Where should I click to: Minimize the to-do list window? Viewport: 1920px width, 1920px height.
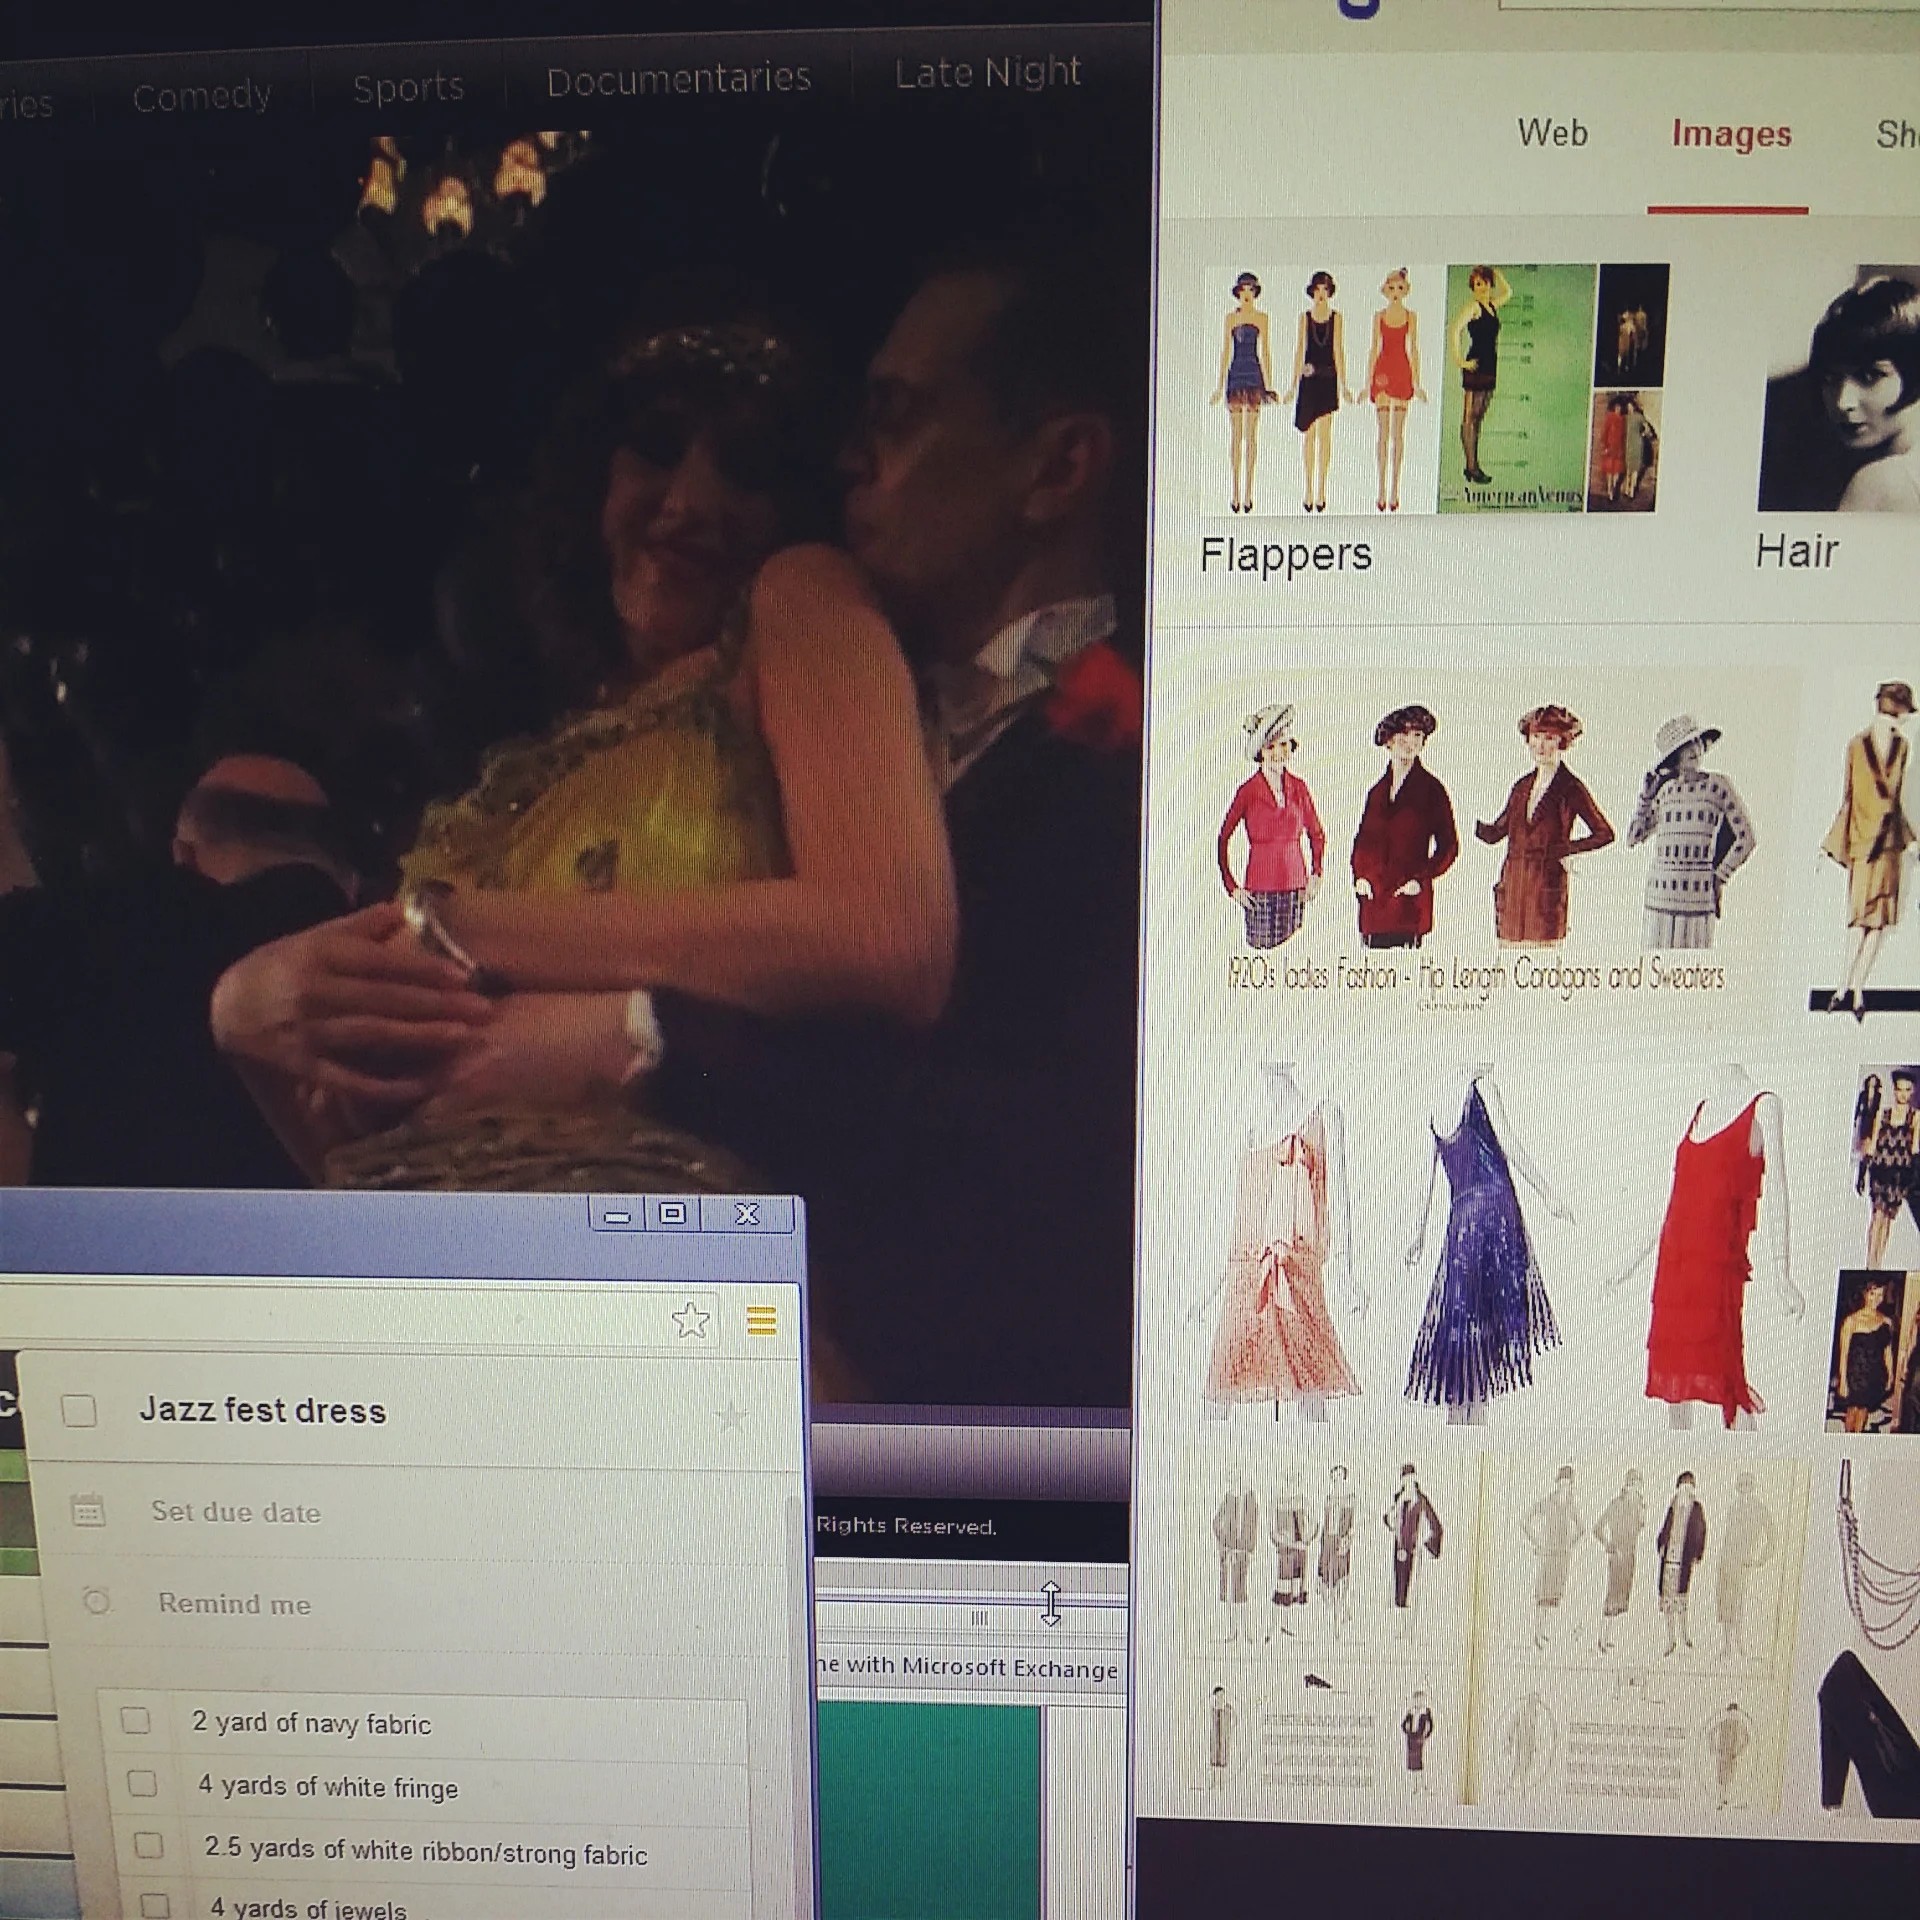(x=617, y=1216)
